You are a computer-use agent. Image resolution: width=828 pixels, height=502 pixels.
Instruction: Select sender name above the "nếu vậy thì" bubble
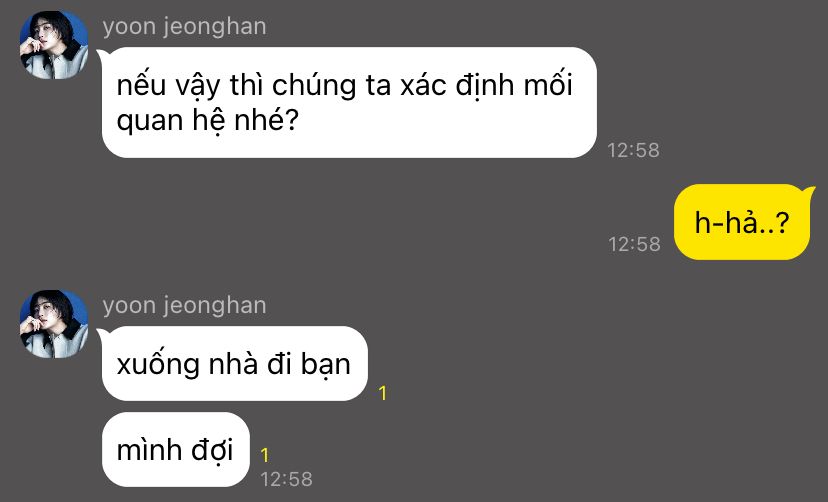pos(184,27)
